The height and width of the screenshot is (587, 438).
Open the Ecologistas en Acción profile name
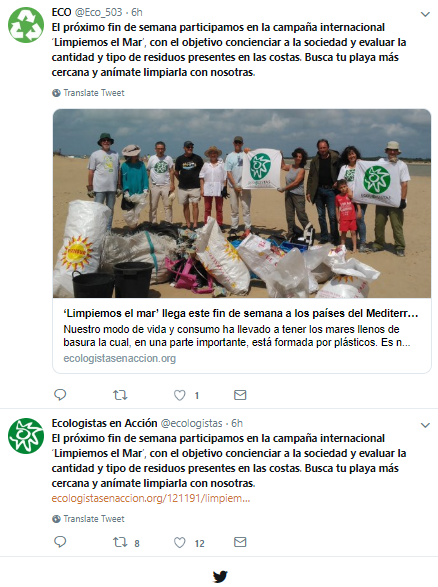[104, 423]
